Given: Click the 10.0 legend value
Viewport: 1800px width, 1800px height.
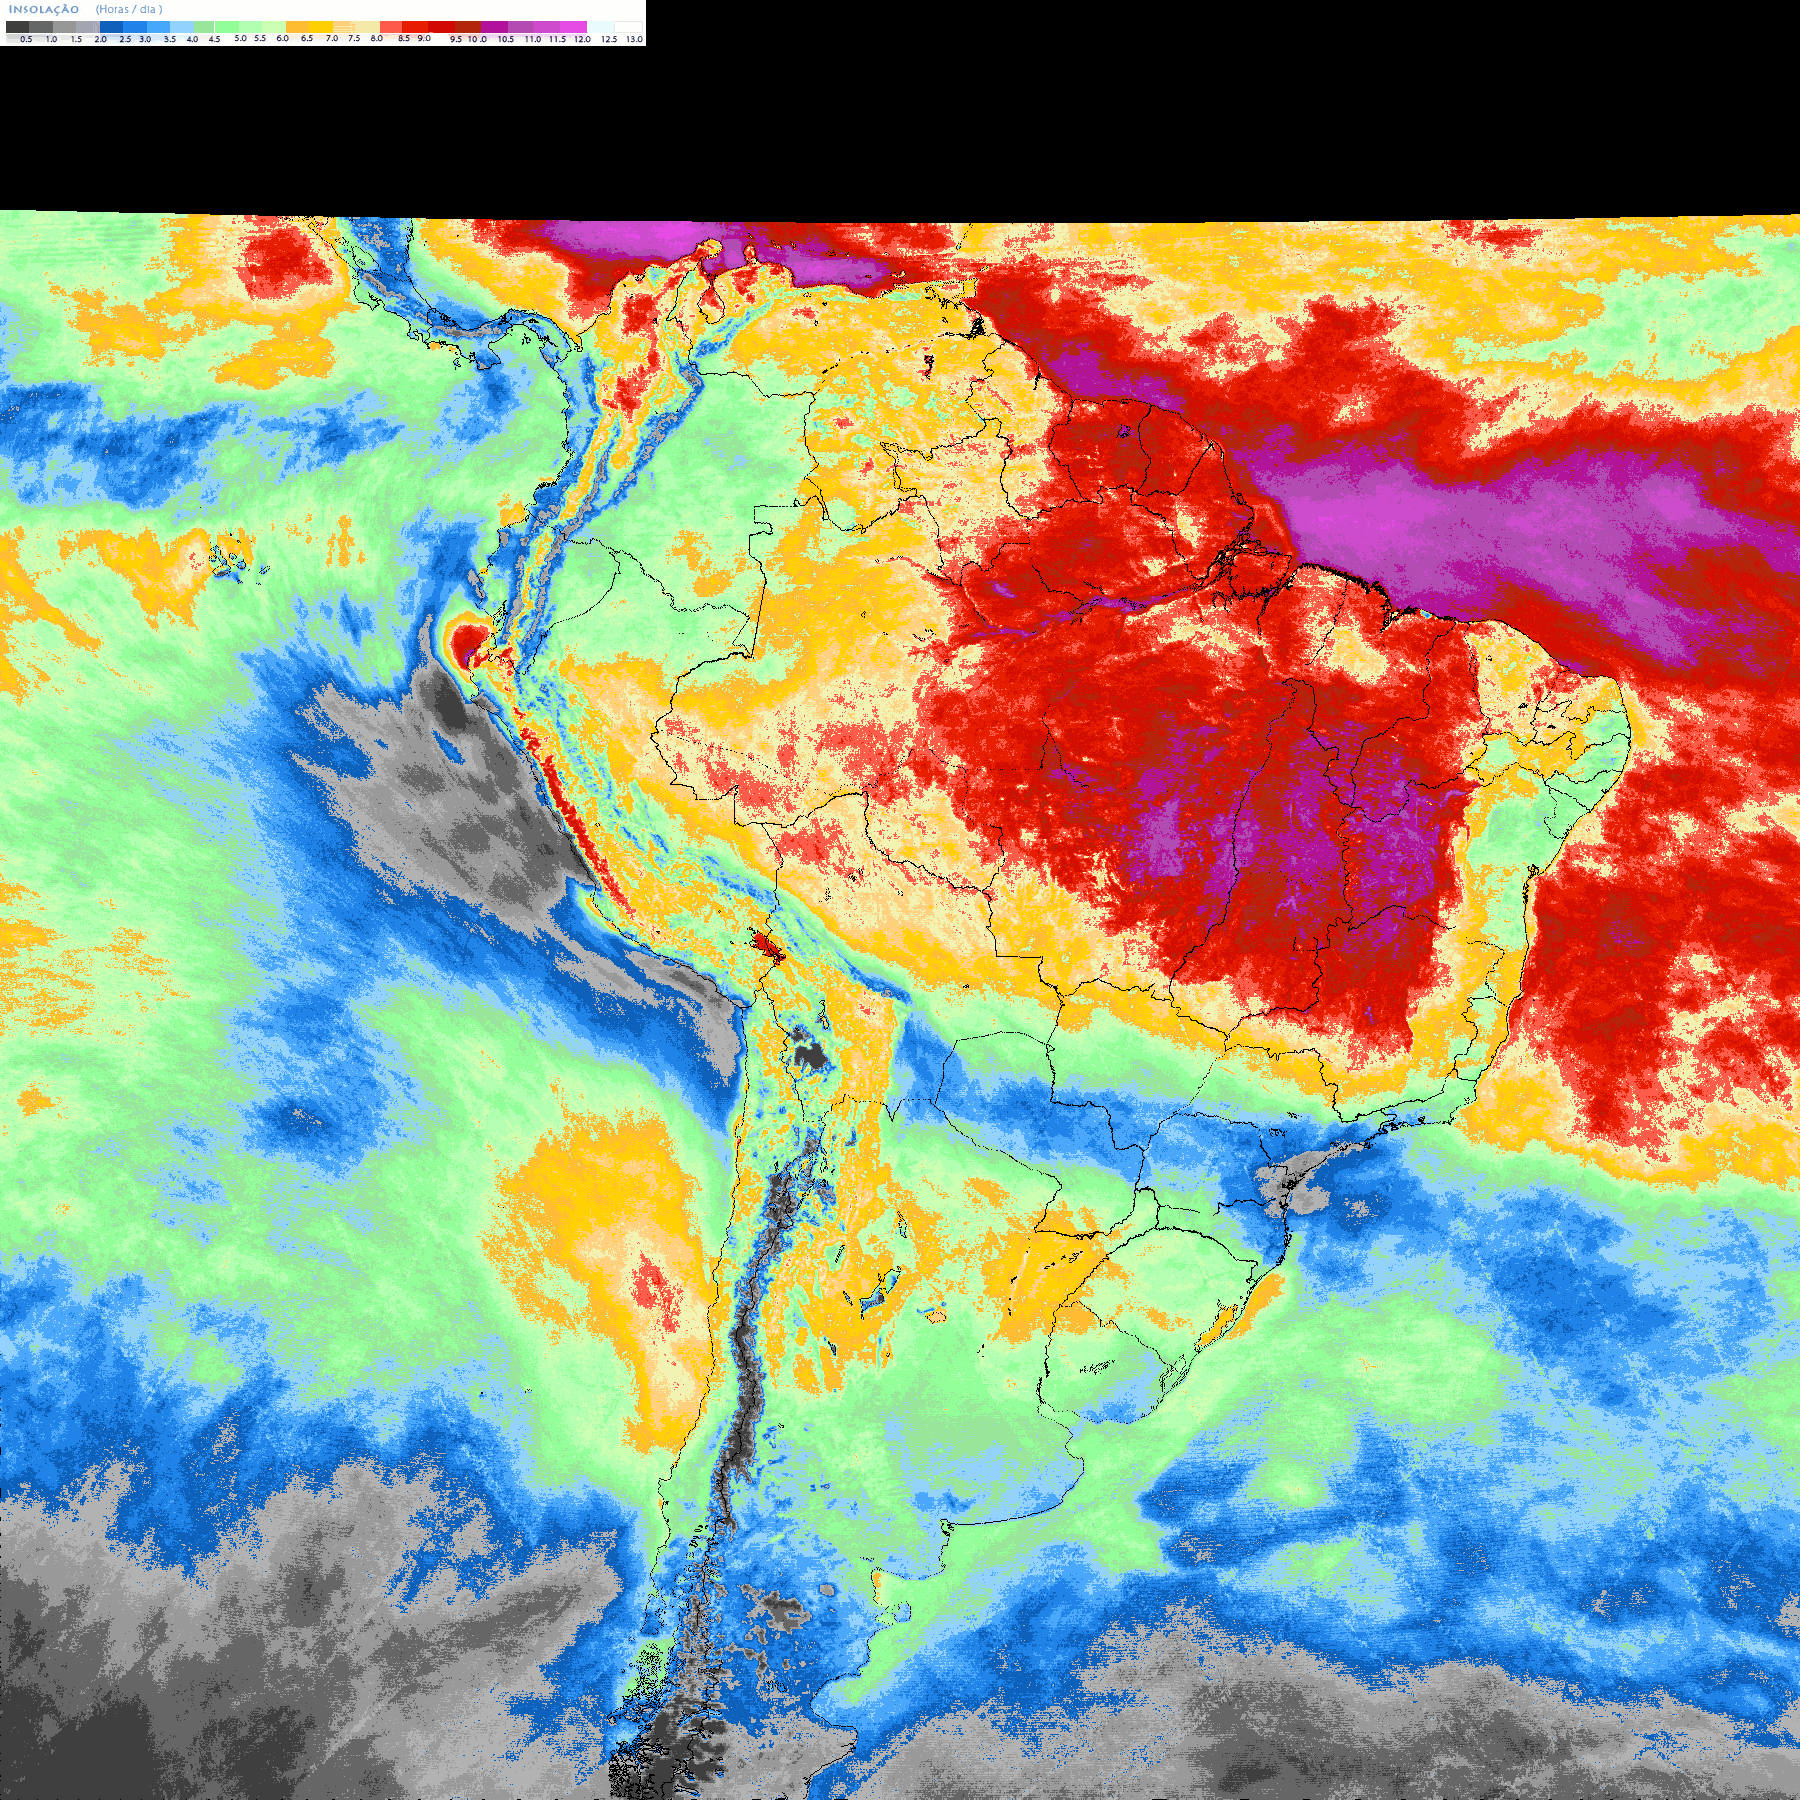Looking at the screenshot, I should click(477, 39).
